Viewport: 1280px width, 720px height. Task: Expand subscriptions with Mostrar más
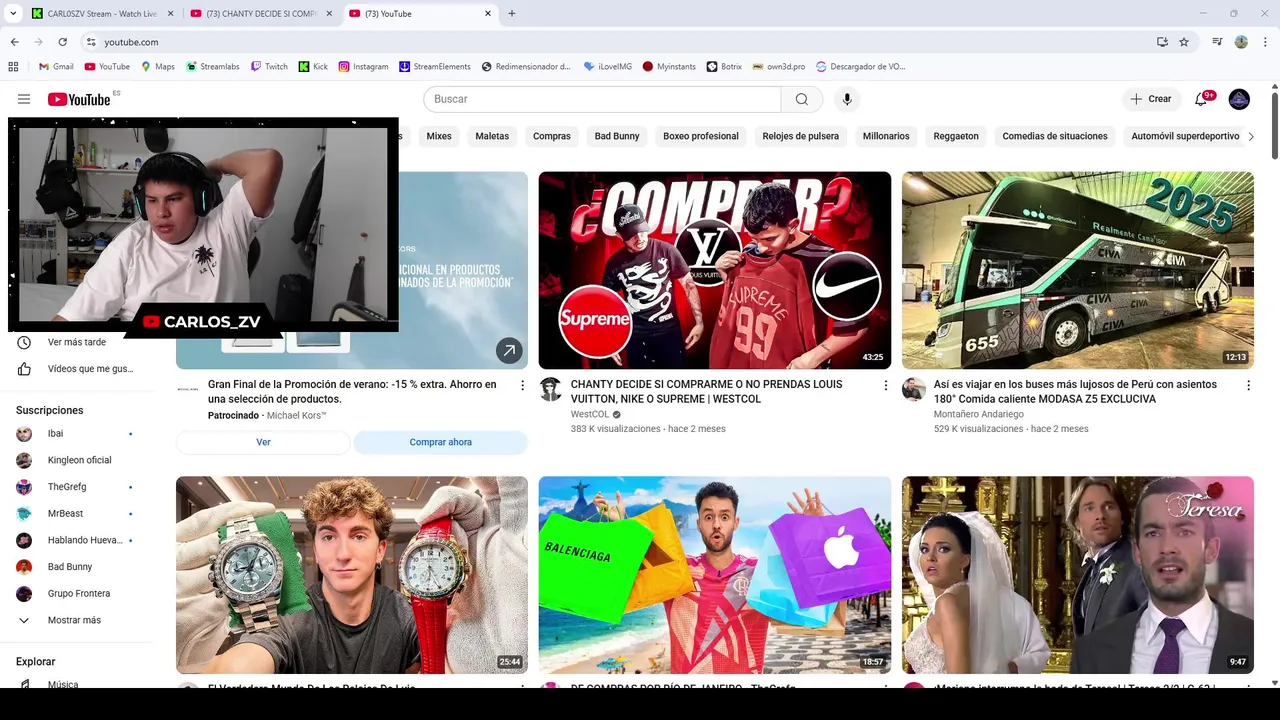[76, 620]
